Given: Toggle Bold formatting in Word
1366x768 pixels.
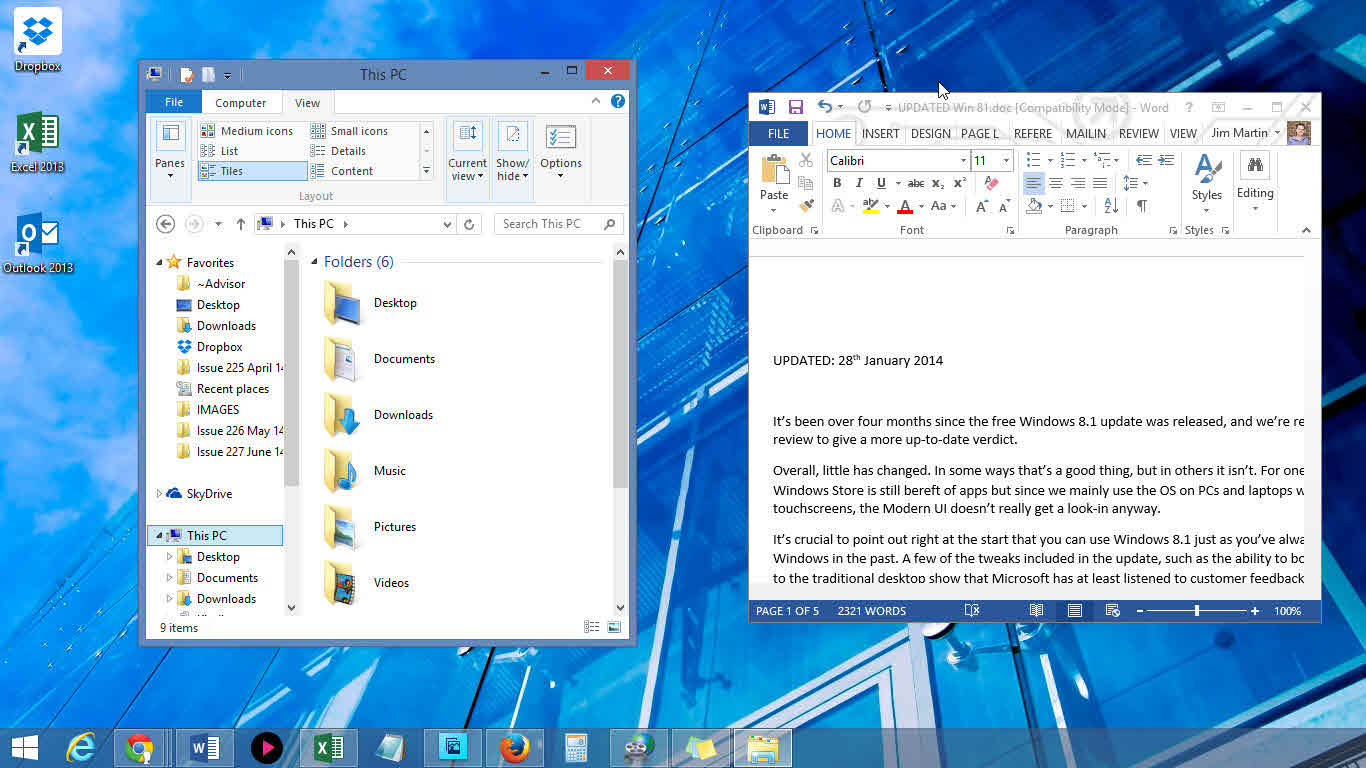Looking at the screenshot, I should (837, 183).
